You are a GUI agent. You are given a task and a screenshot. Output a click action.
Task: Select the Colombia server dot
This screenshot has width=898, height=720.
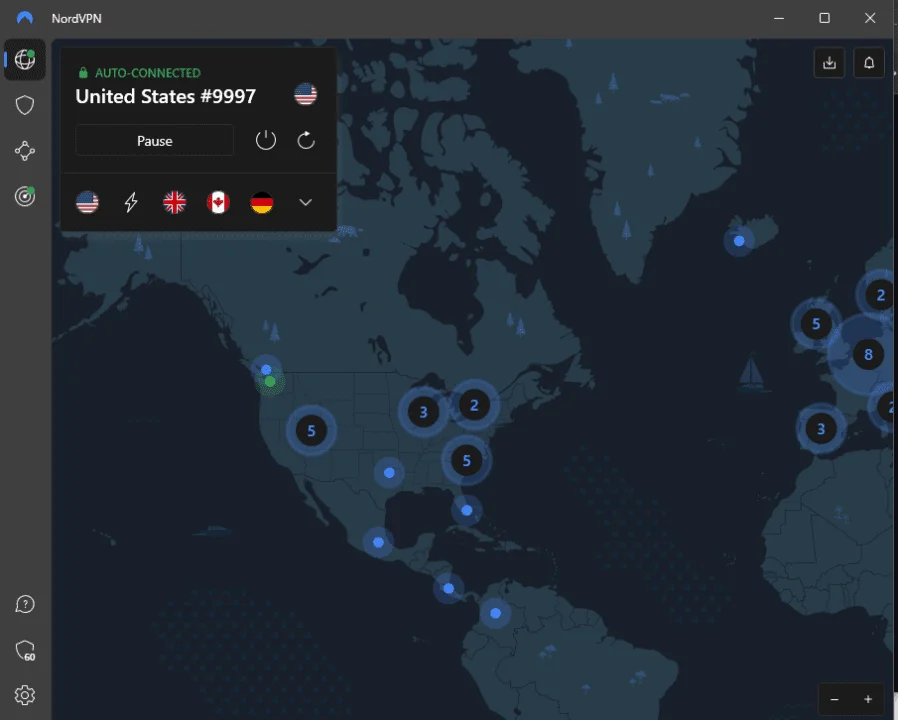pyautogui.click(x=496, y=613)
